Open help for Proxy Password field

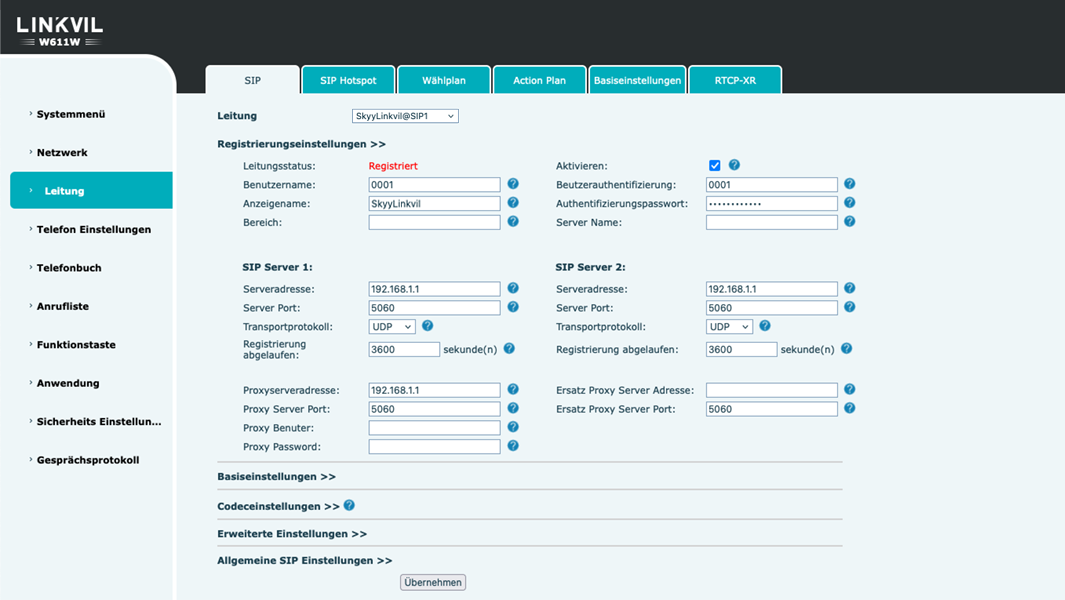click(513, 446)
